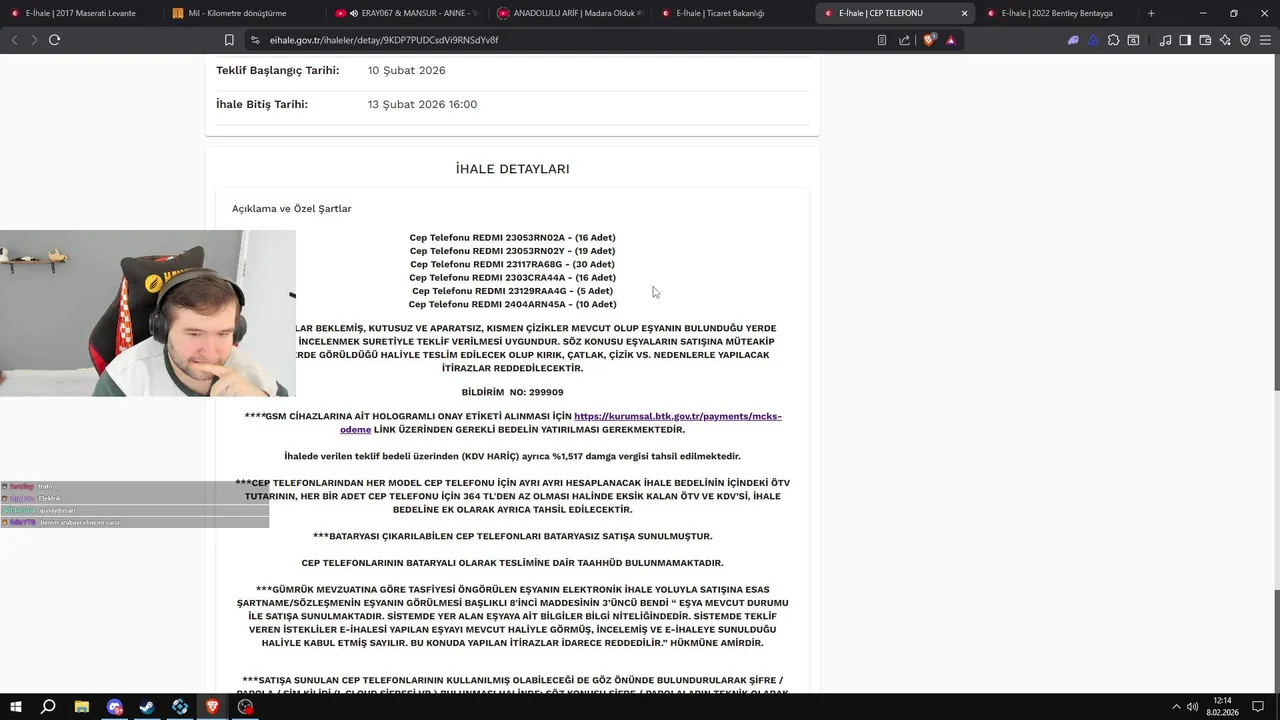1280x720 pixels.
Task: Click the İHALE DETAYLARI heading
Action: pyautogui.click(x=512, y=169)
